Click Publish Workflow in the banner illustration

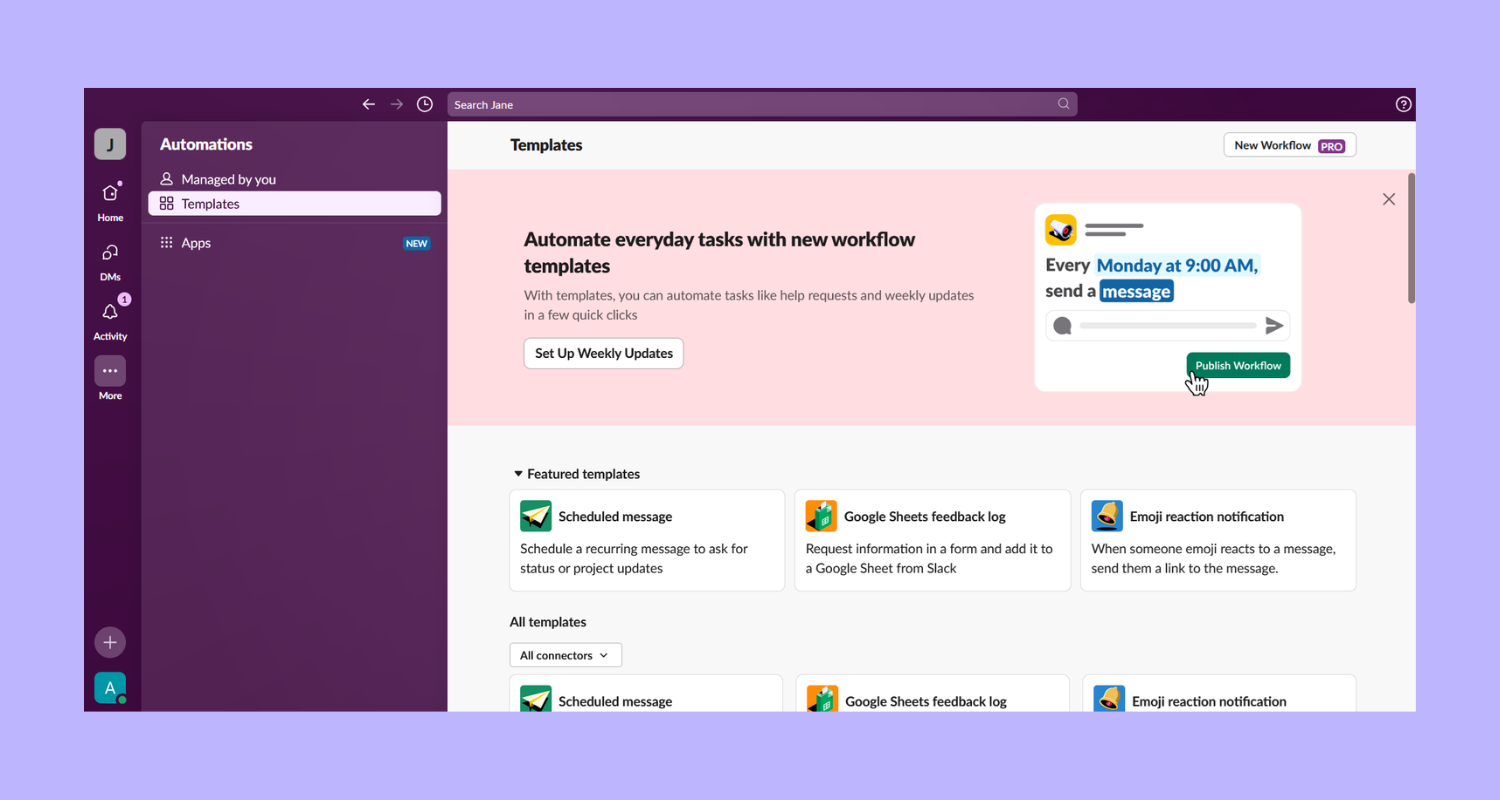1238,365
